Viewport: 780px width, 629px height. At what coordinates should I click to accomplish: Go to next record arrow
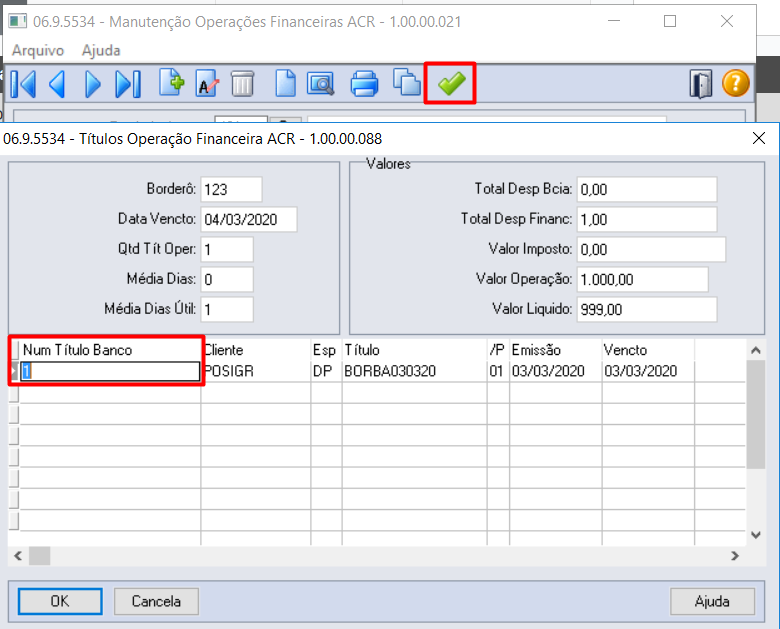pyautogui.click(x=93, y=84)
